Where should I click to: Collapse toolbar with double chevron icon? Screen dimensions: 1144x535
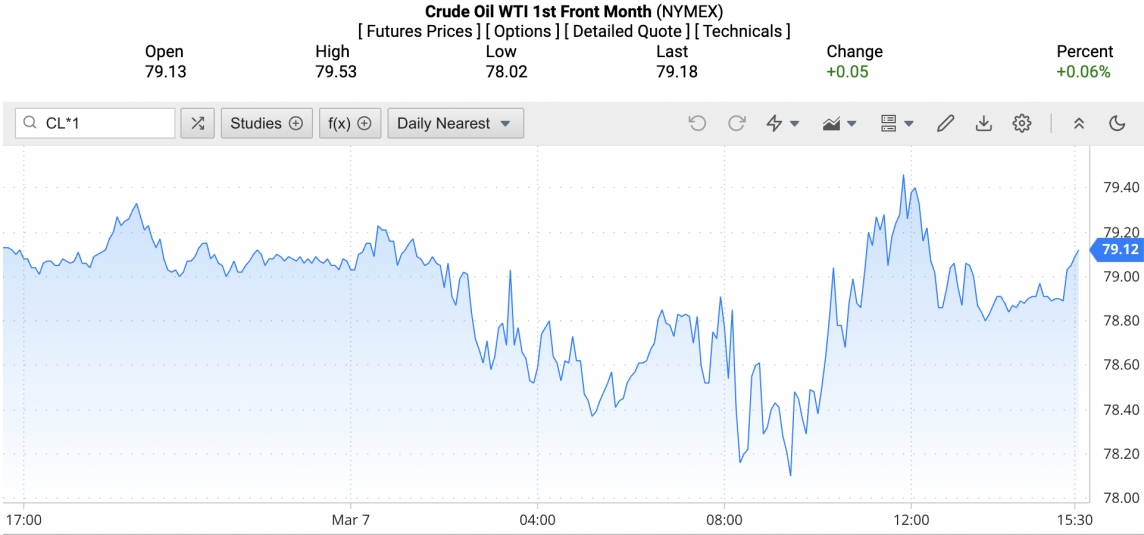[x=1079, y=123]
